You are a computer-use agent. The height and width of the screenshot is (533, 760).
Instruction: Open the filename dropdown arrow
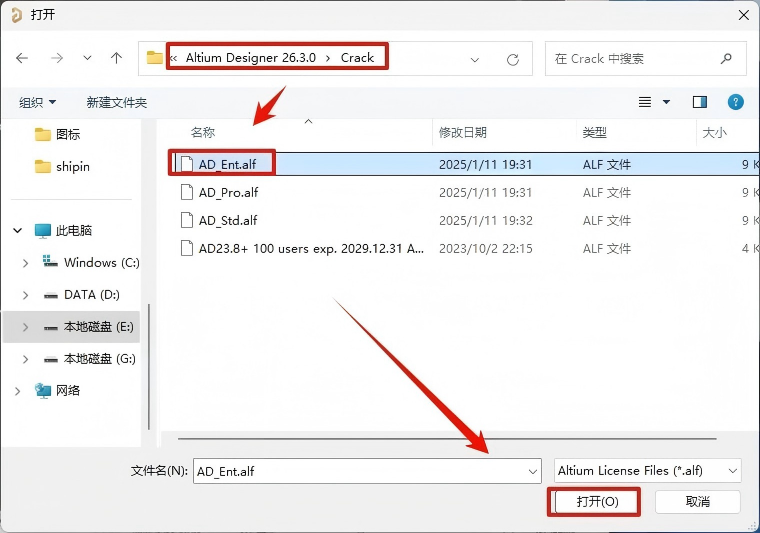pos(533,471)
